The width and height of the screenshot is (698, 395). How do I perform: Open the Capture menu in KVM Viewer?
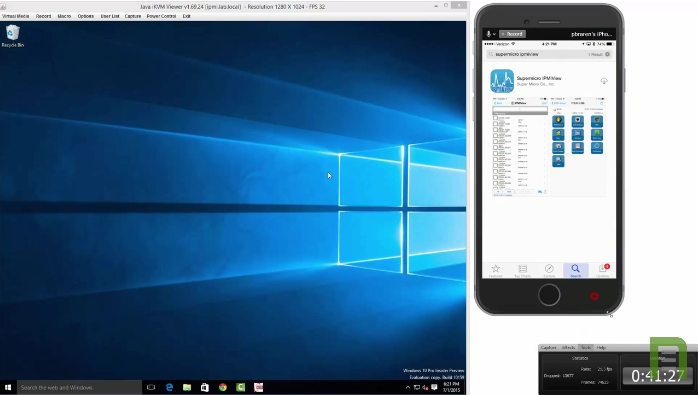pos(133,16)
